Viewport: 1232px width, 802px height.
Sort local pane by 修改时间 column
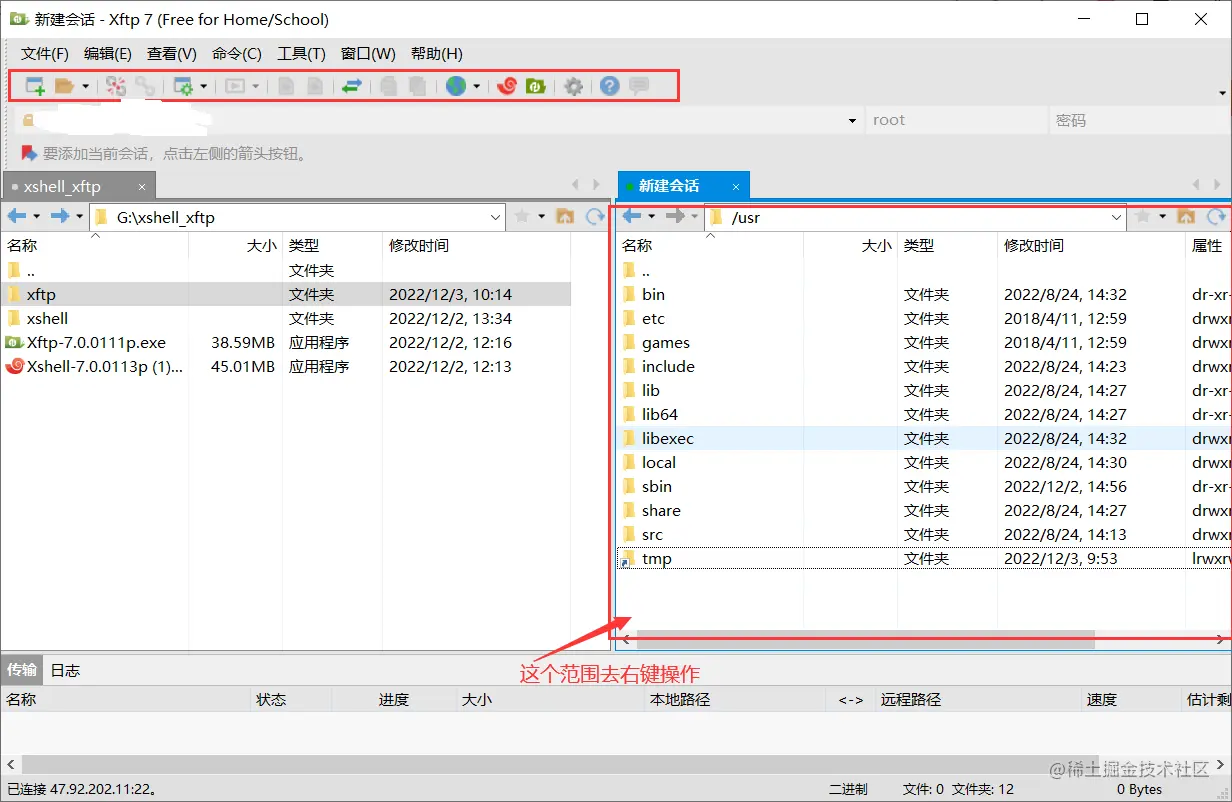(x=476, y=245)
